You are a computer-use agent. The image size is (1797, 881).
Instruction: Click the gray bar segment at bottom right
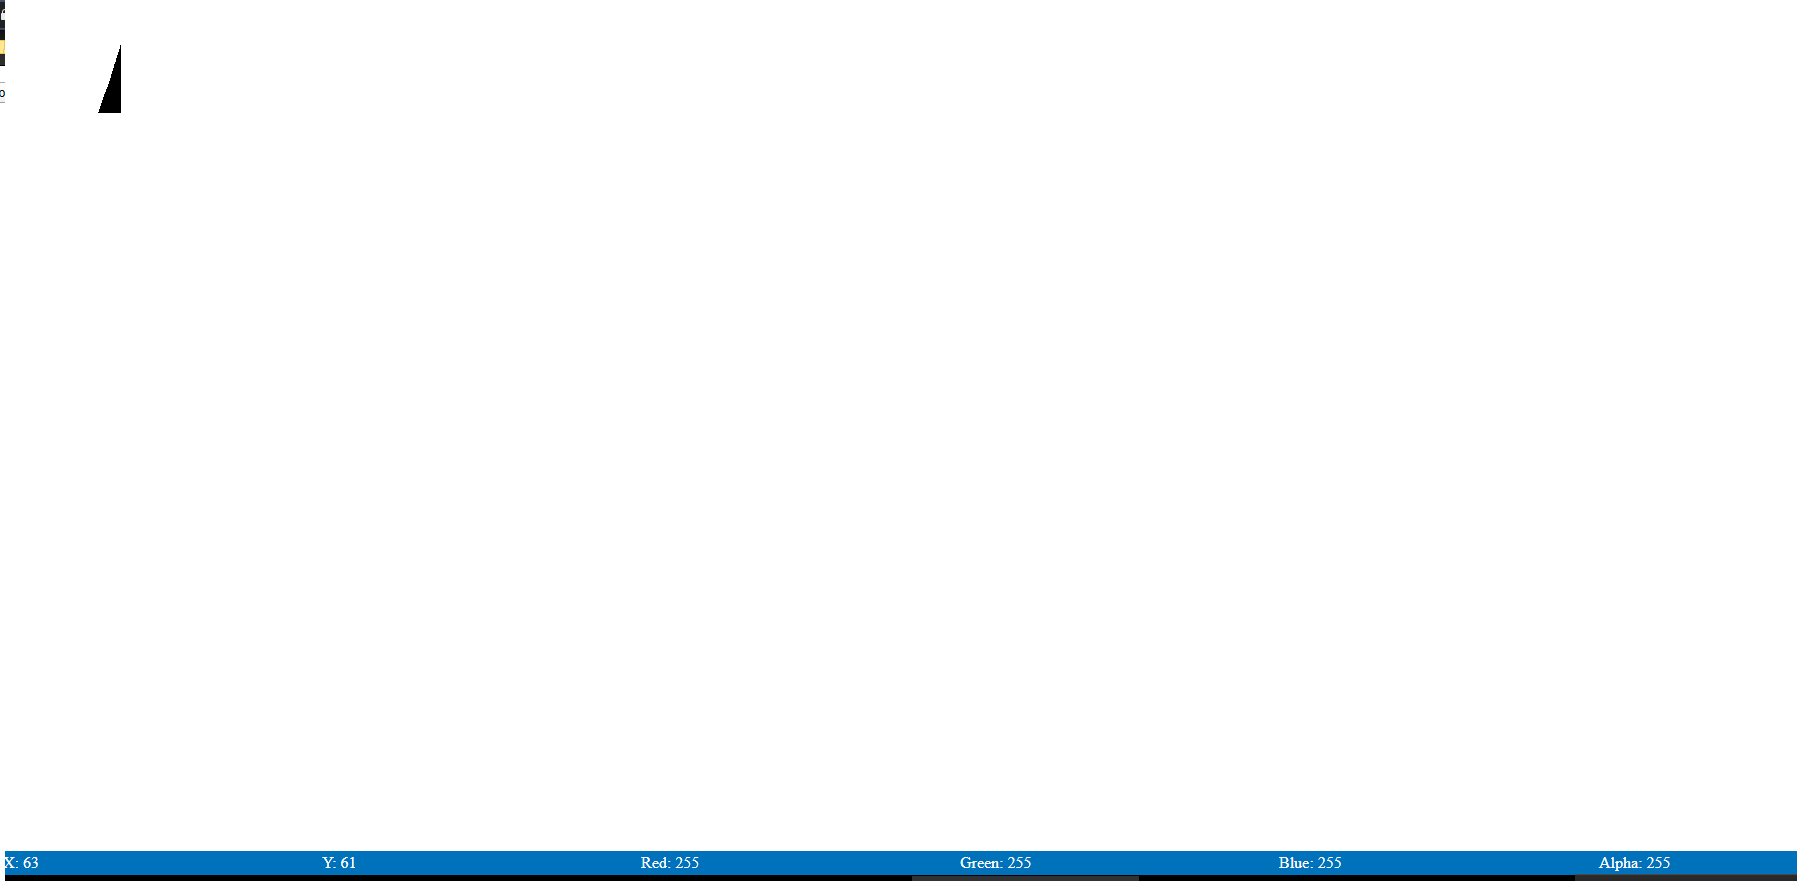tap(1685, 878)
